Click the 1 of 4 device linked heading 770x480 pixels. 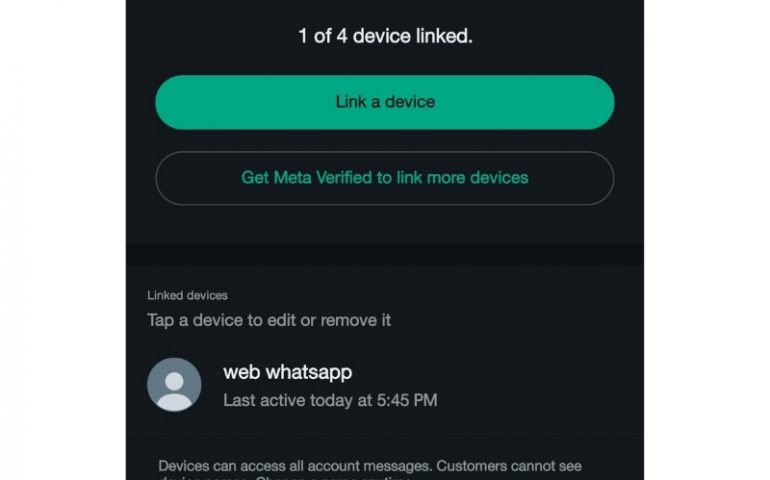385,36
